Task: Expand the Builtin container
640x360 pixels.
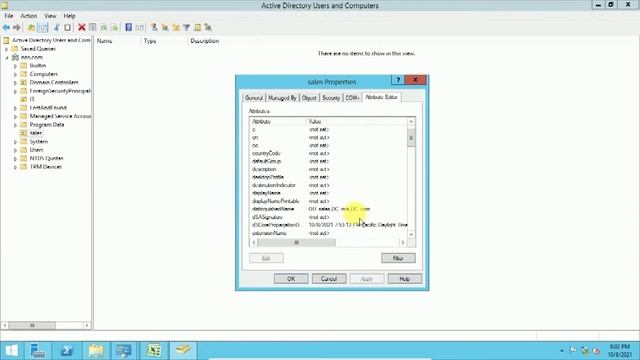Action: (15, 66)
